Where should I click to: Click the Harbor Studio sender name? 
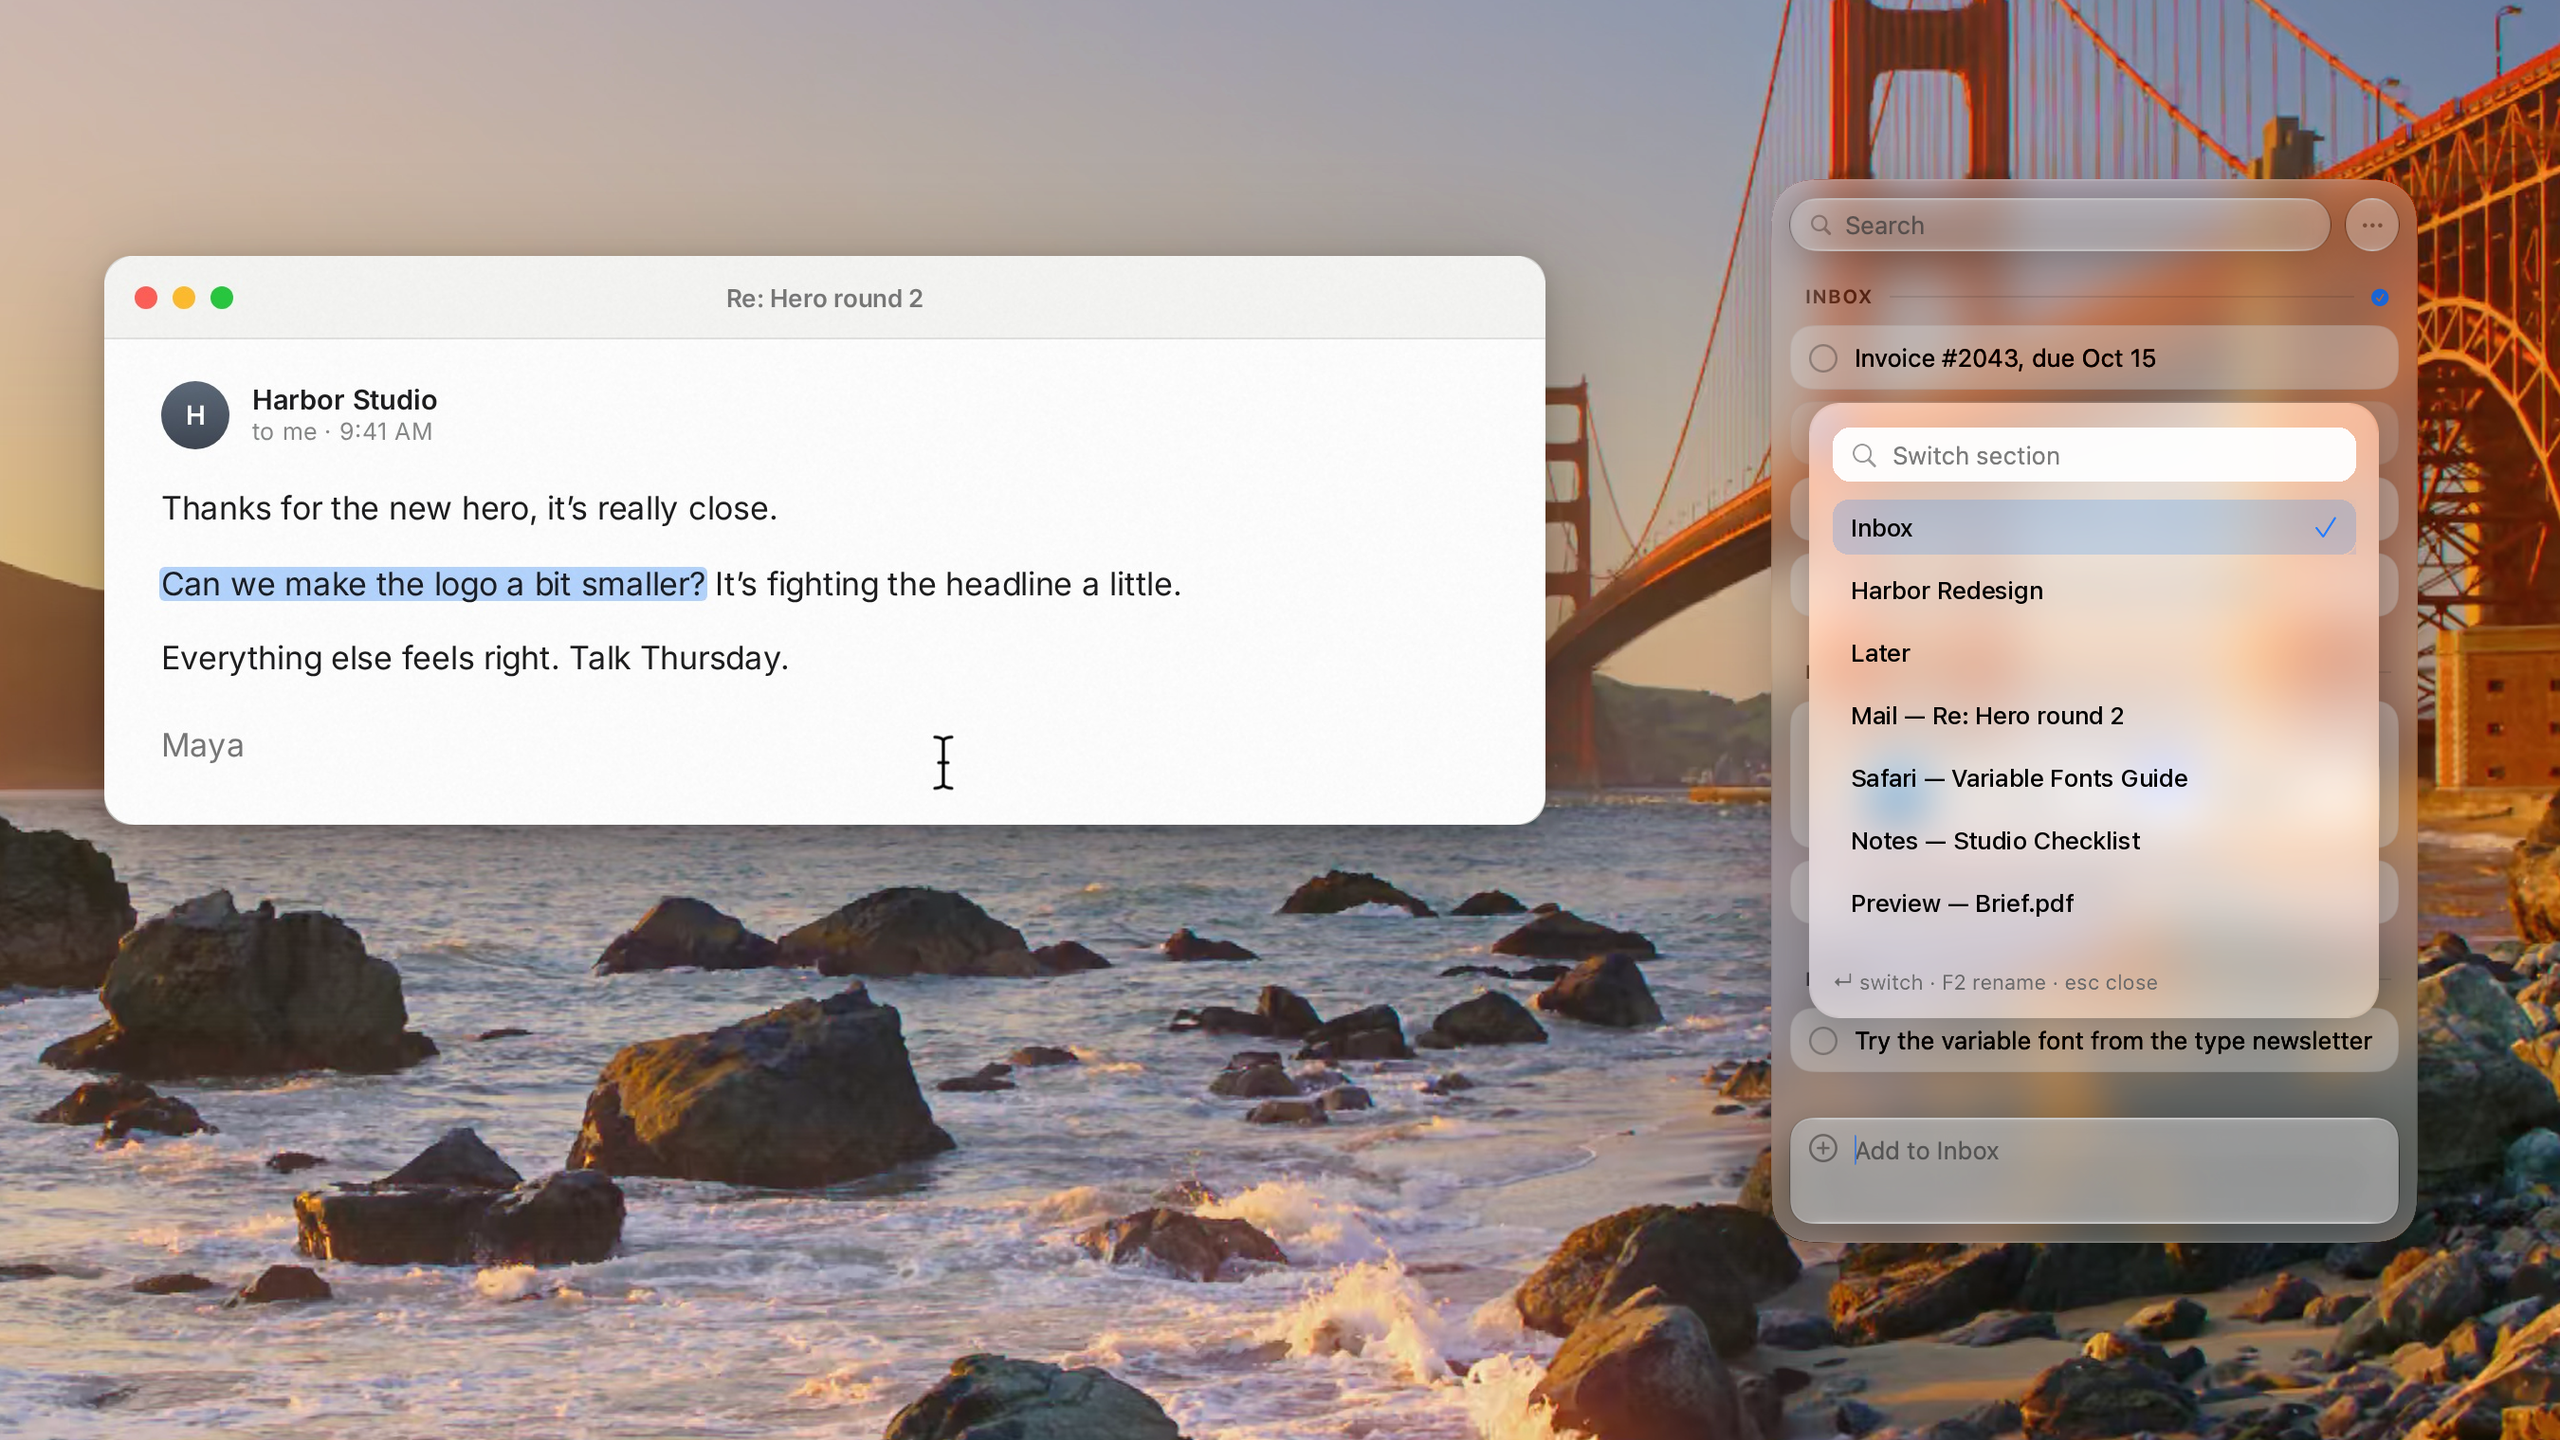[x=344, y=400]
